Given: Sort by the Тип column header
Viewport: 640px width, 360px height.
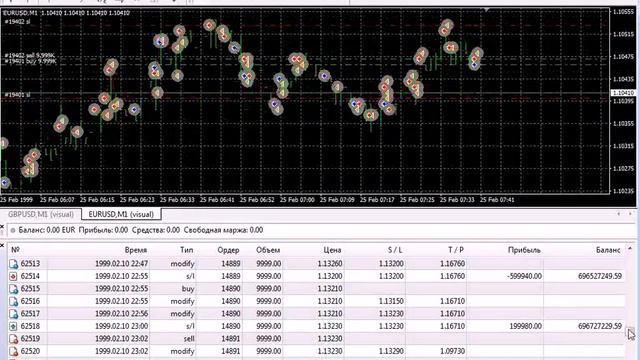Looking at the screenshot, I should 187,250.
